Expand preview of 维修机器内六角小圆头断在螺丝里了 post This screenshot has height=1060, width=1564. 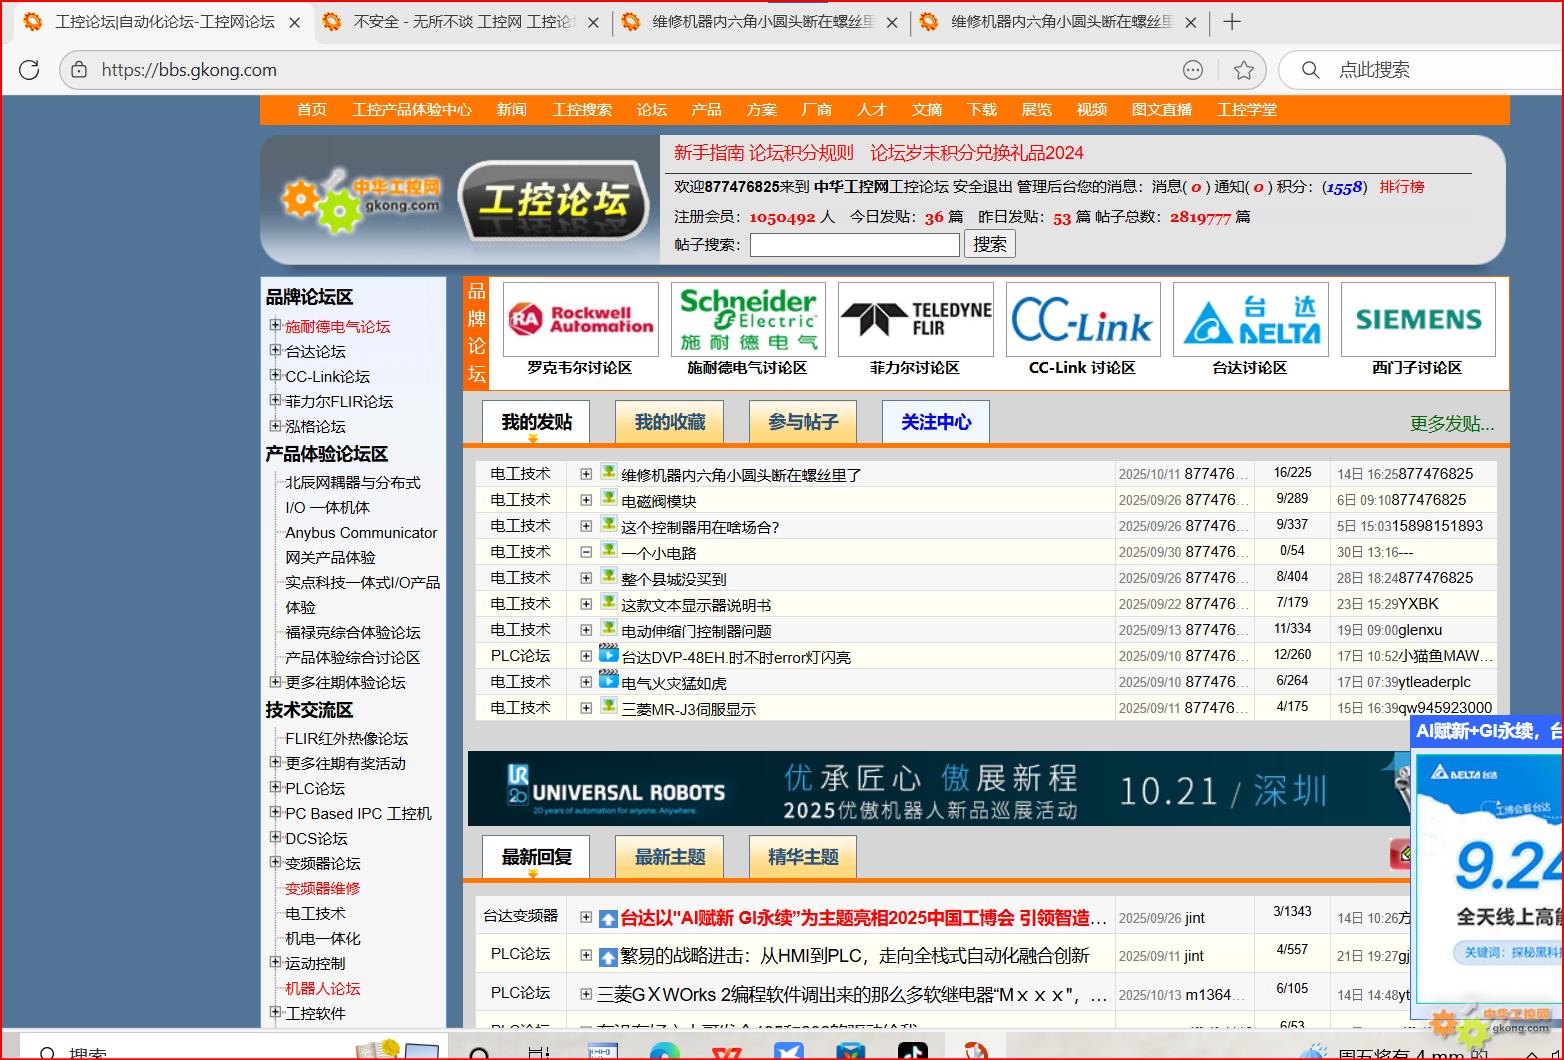pyautogui.click(x=586, y=474)
